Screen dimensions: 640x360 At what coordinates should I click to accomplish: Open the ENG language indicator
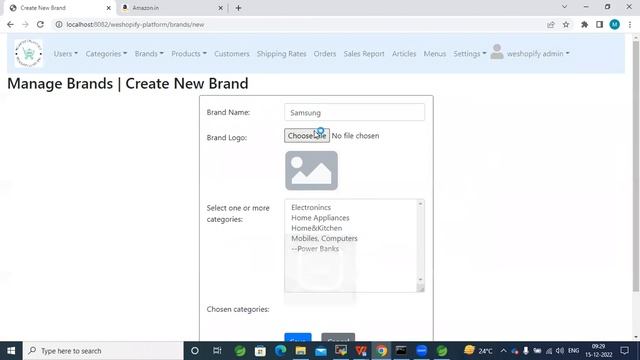pos(573,351)
